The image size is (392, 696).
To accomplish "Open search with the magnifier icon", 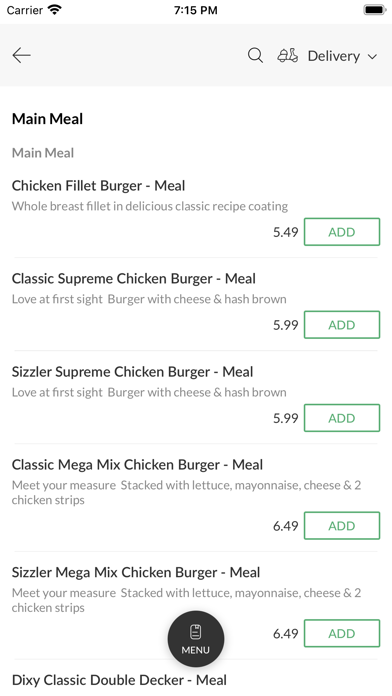I will click(x=255, y=55).
